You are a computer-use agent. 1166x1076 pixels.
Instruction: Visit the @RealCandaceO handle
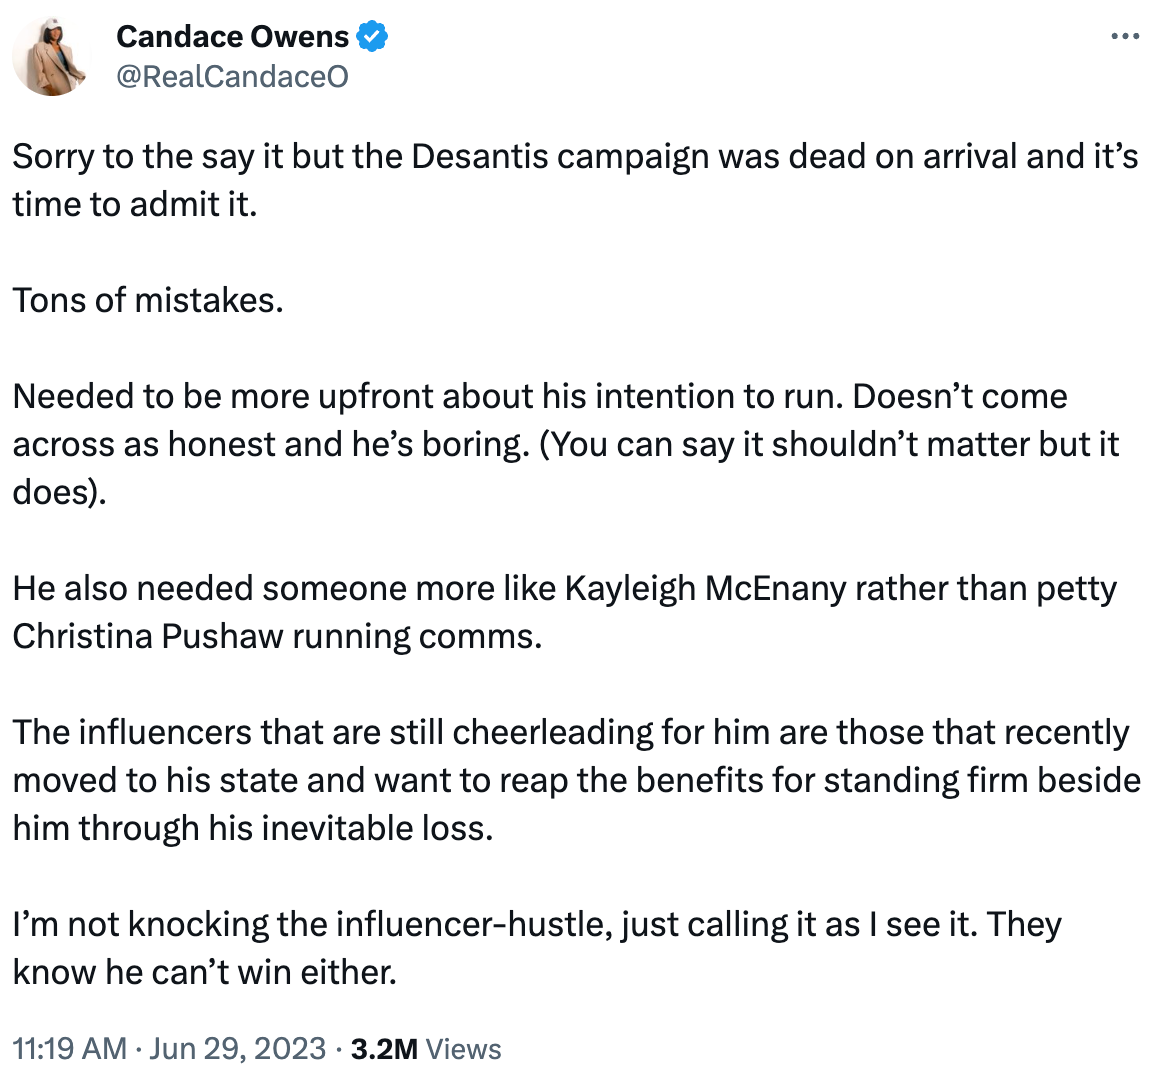tap(232, 76)
